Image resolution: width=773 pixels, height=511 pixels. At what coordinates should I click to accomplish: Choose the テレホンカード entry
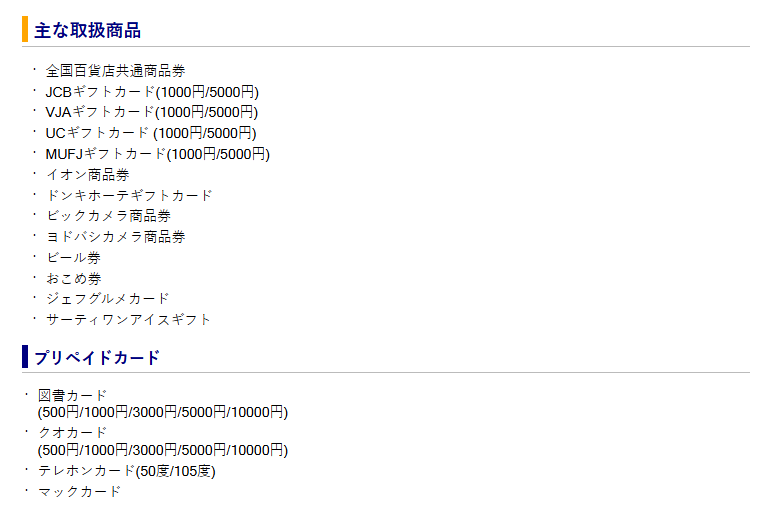click(x=126, y=471)
